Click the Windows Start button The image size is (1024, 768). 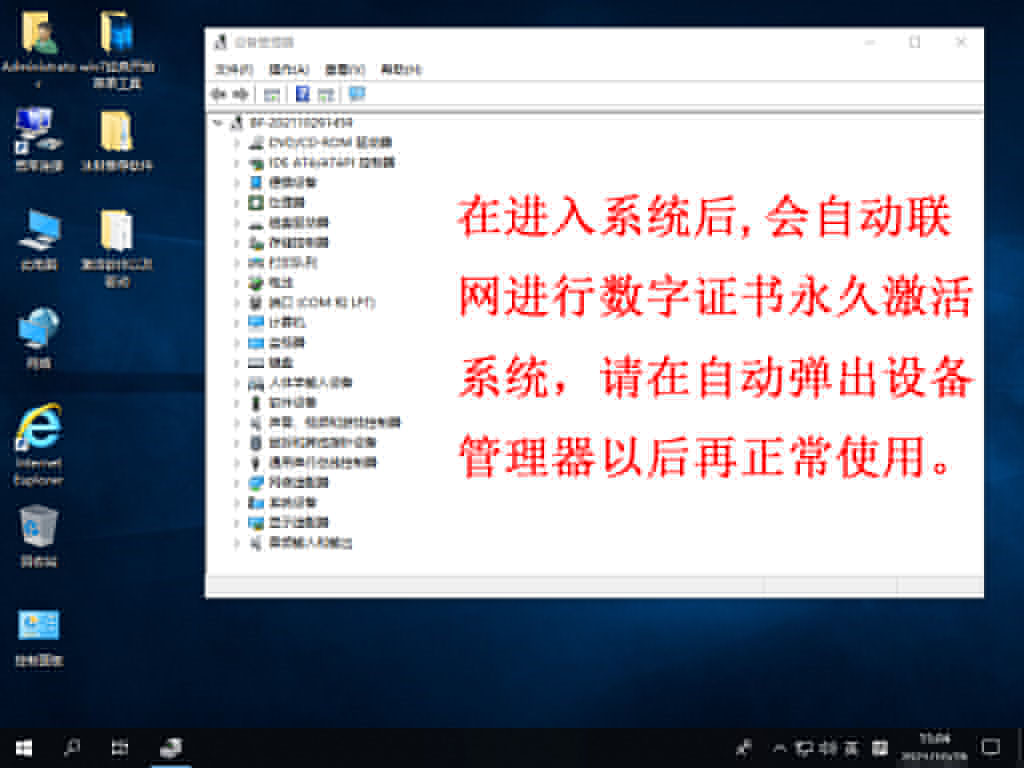(x=24, y=747)
